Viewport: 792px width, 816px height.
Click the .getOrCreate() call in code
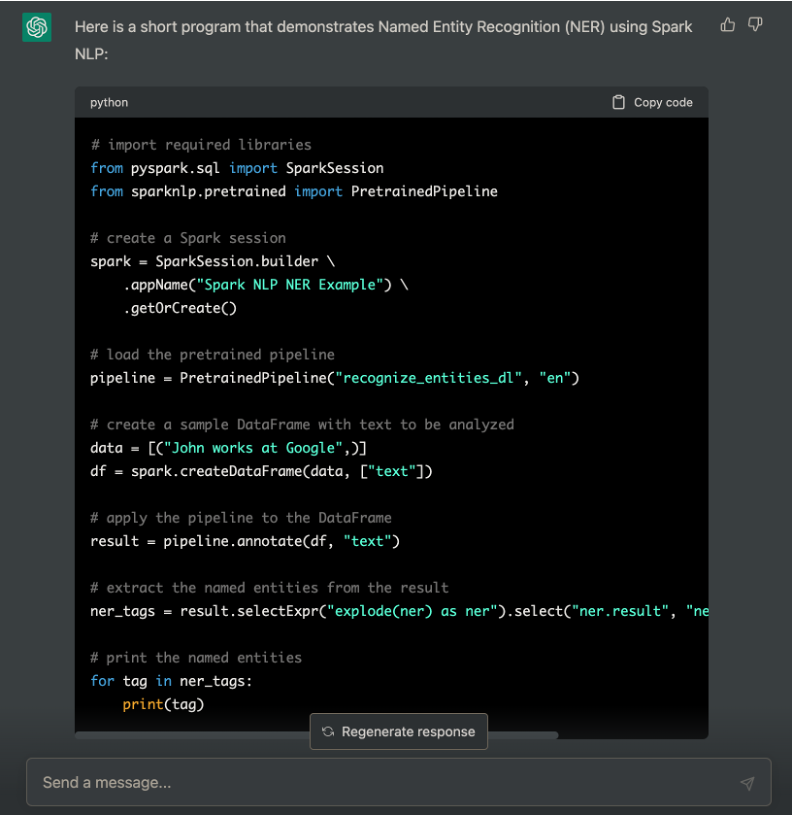pyautogui.click(x=180, y=308)
